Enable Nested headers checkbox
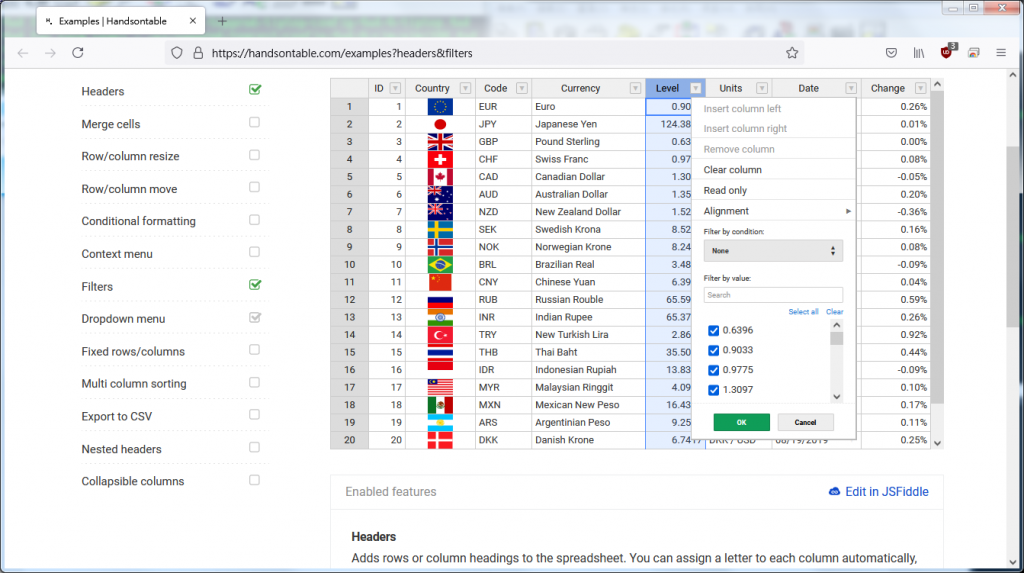The image size is (1024, 573). click(x=255, y=448)
